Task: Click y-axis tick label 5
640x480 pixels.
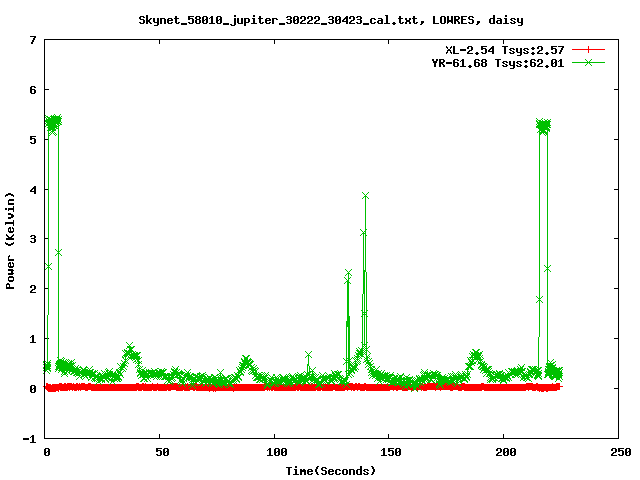Action: (33, 140)
